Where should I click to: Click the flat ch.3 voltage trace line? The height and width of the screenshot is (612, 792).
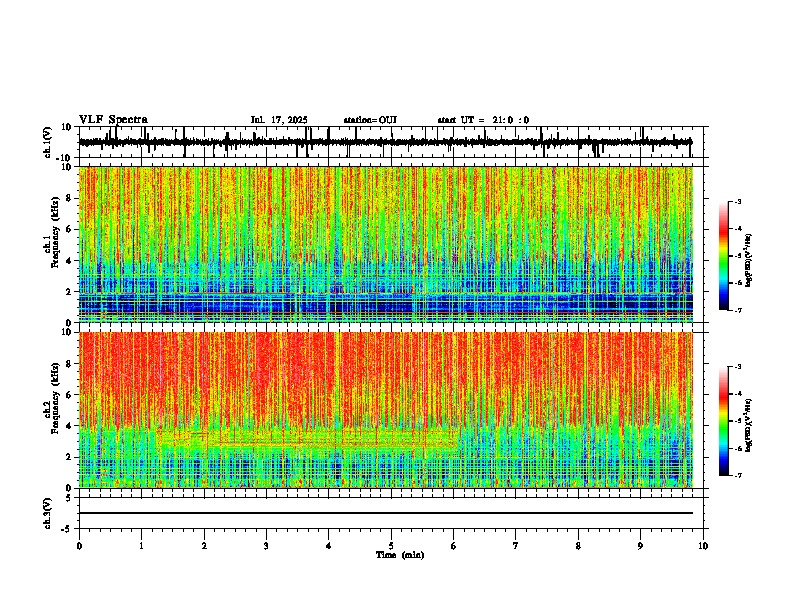click(386, 513)
